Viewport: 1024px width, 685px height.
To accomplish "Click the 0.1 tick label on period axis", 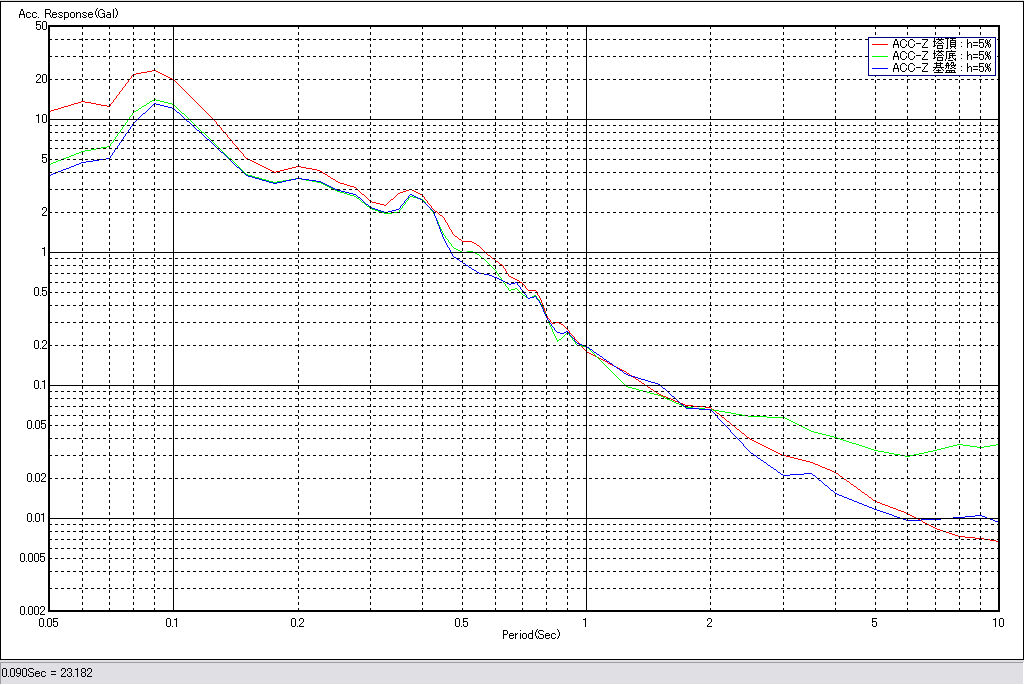I will click(x=173, y=623).
